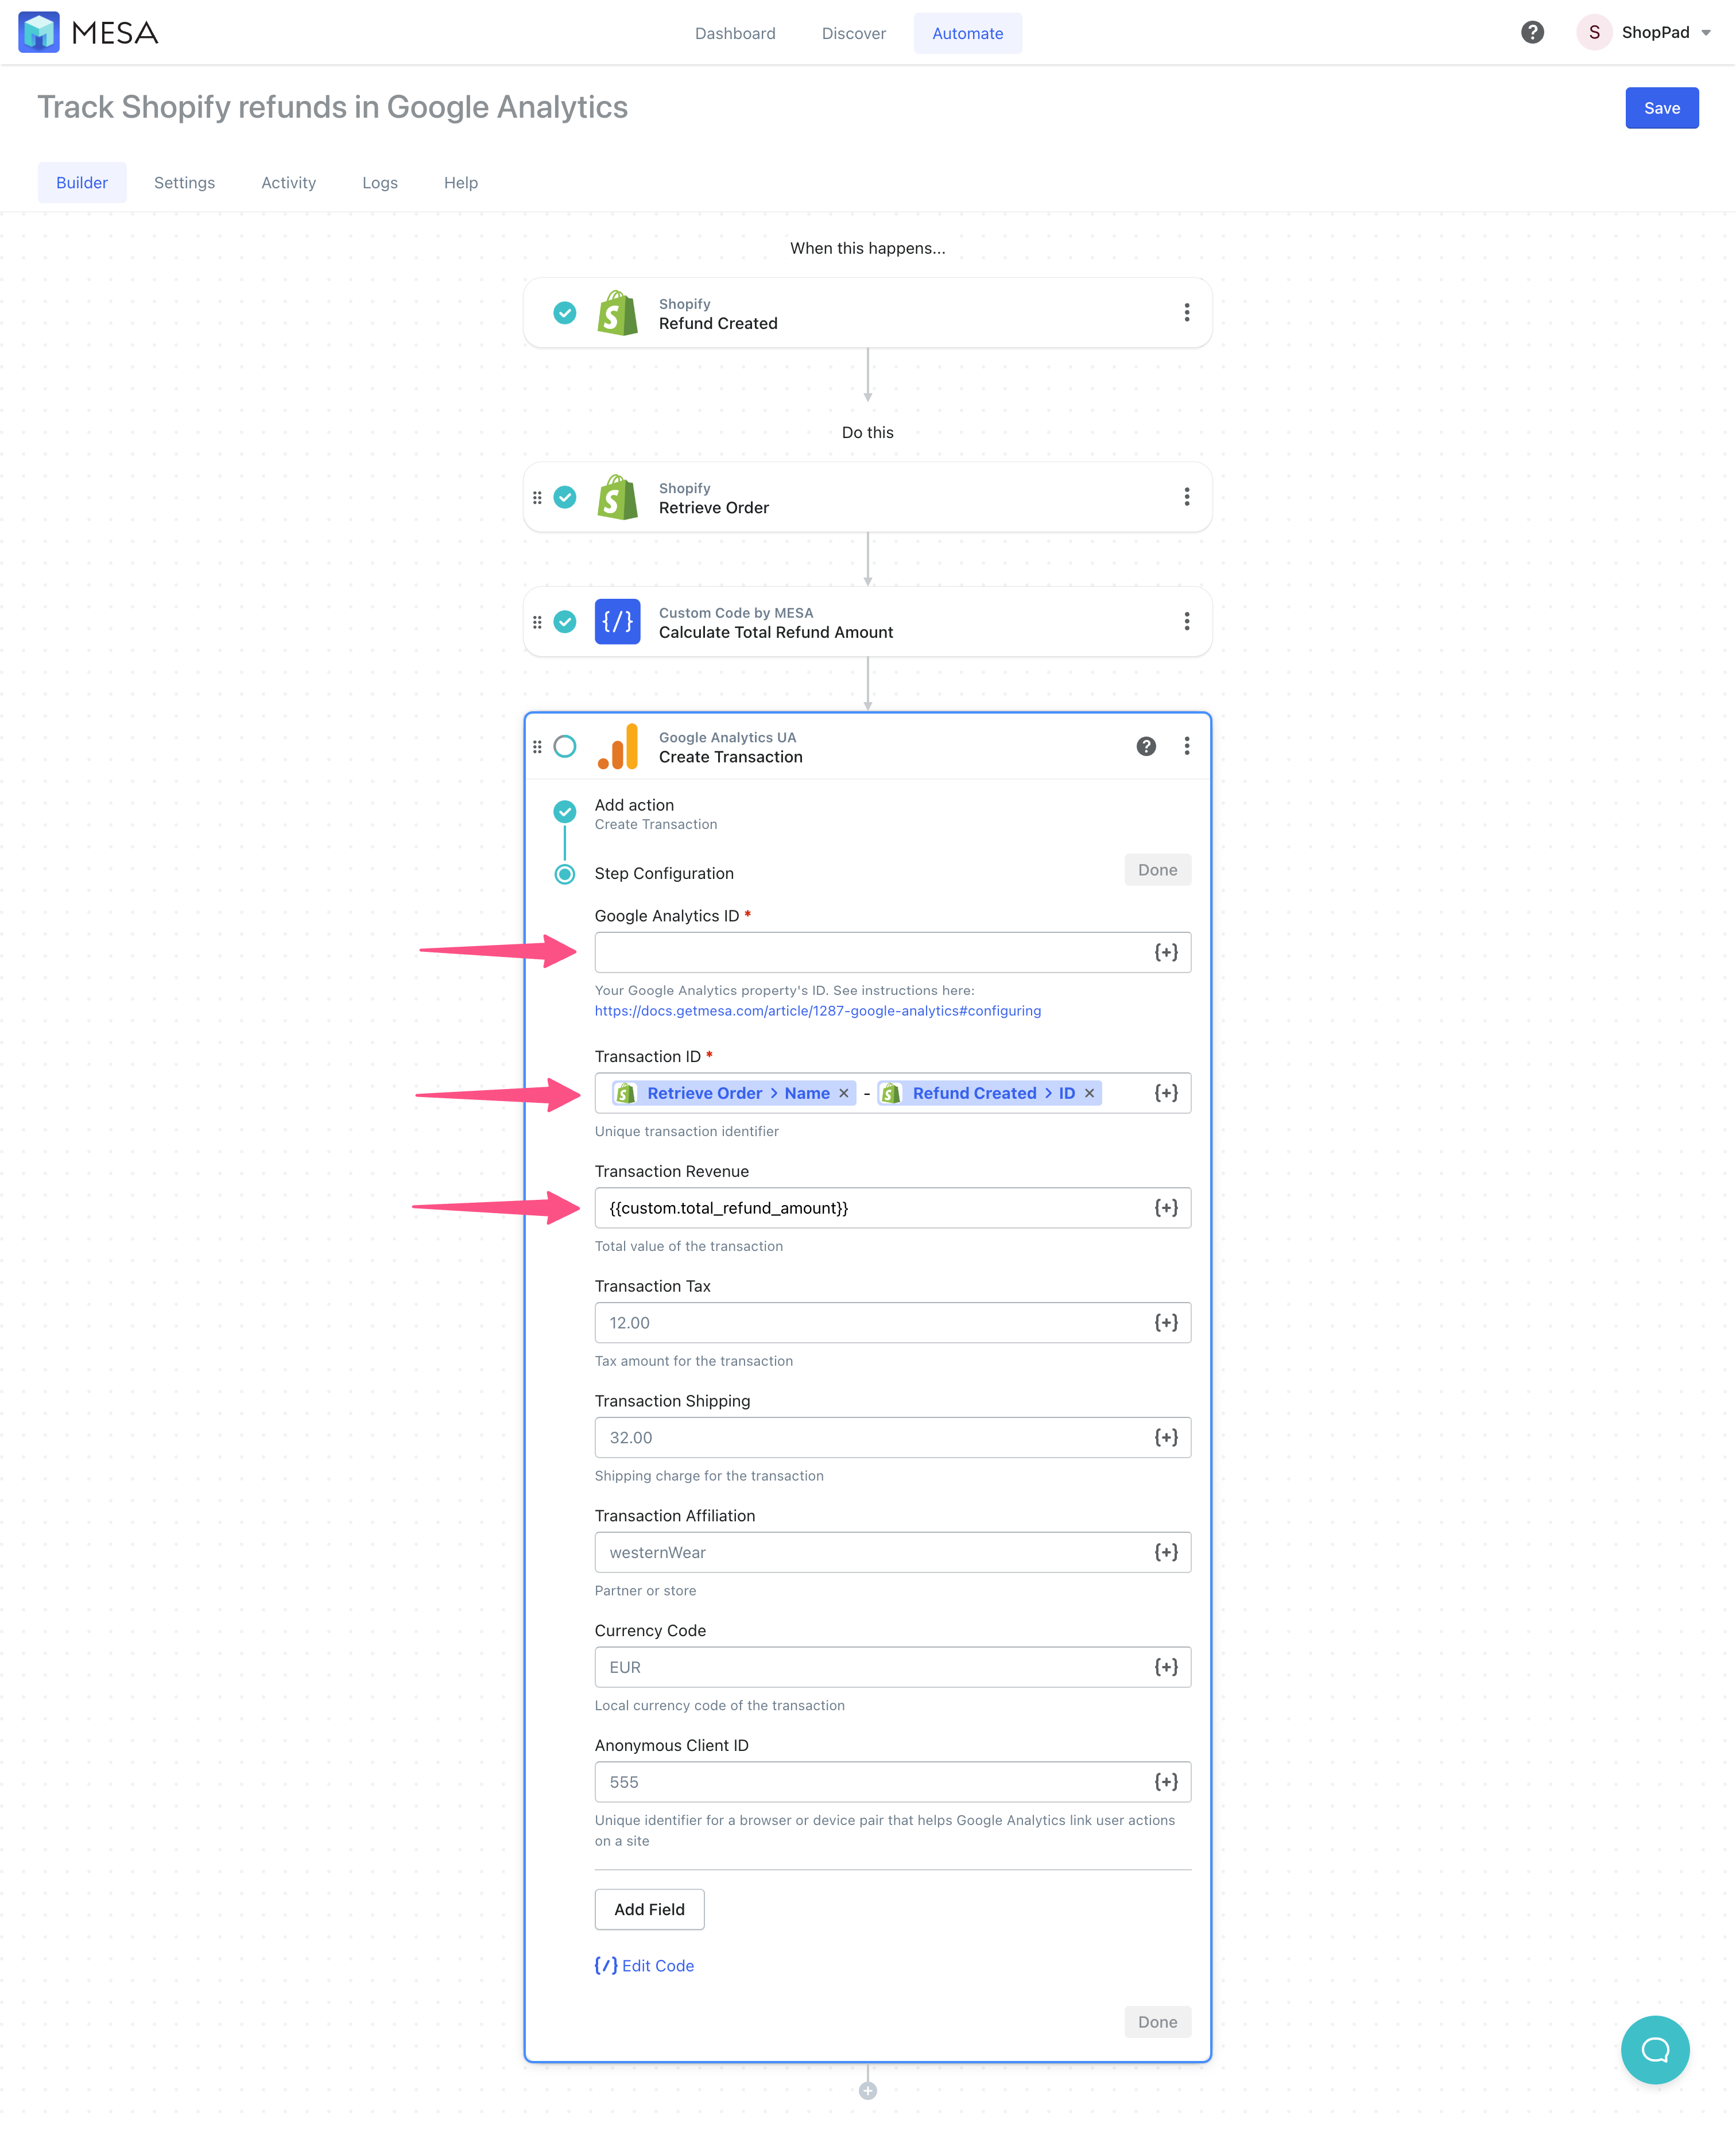Image resolution: width=1736 pixels, height=2131 pixels.
Task: Open the Retrieve Order step options menu
Action: tap(1187, 497)
